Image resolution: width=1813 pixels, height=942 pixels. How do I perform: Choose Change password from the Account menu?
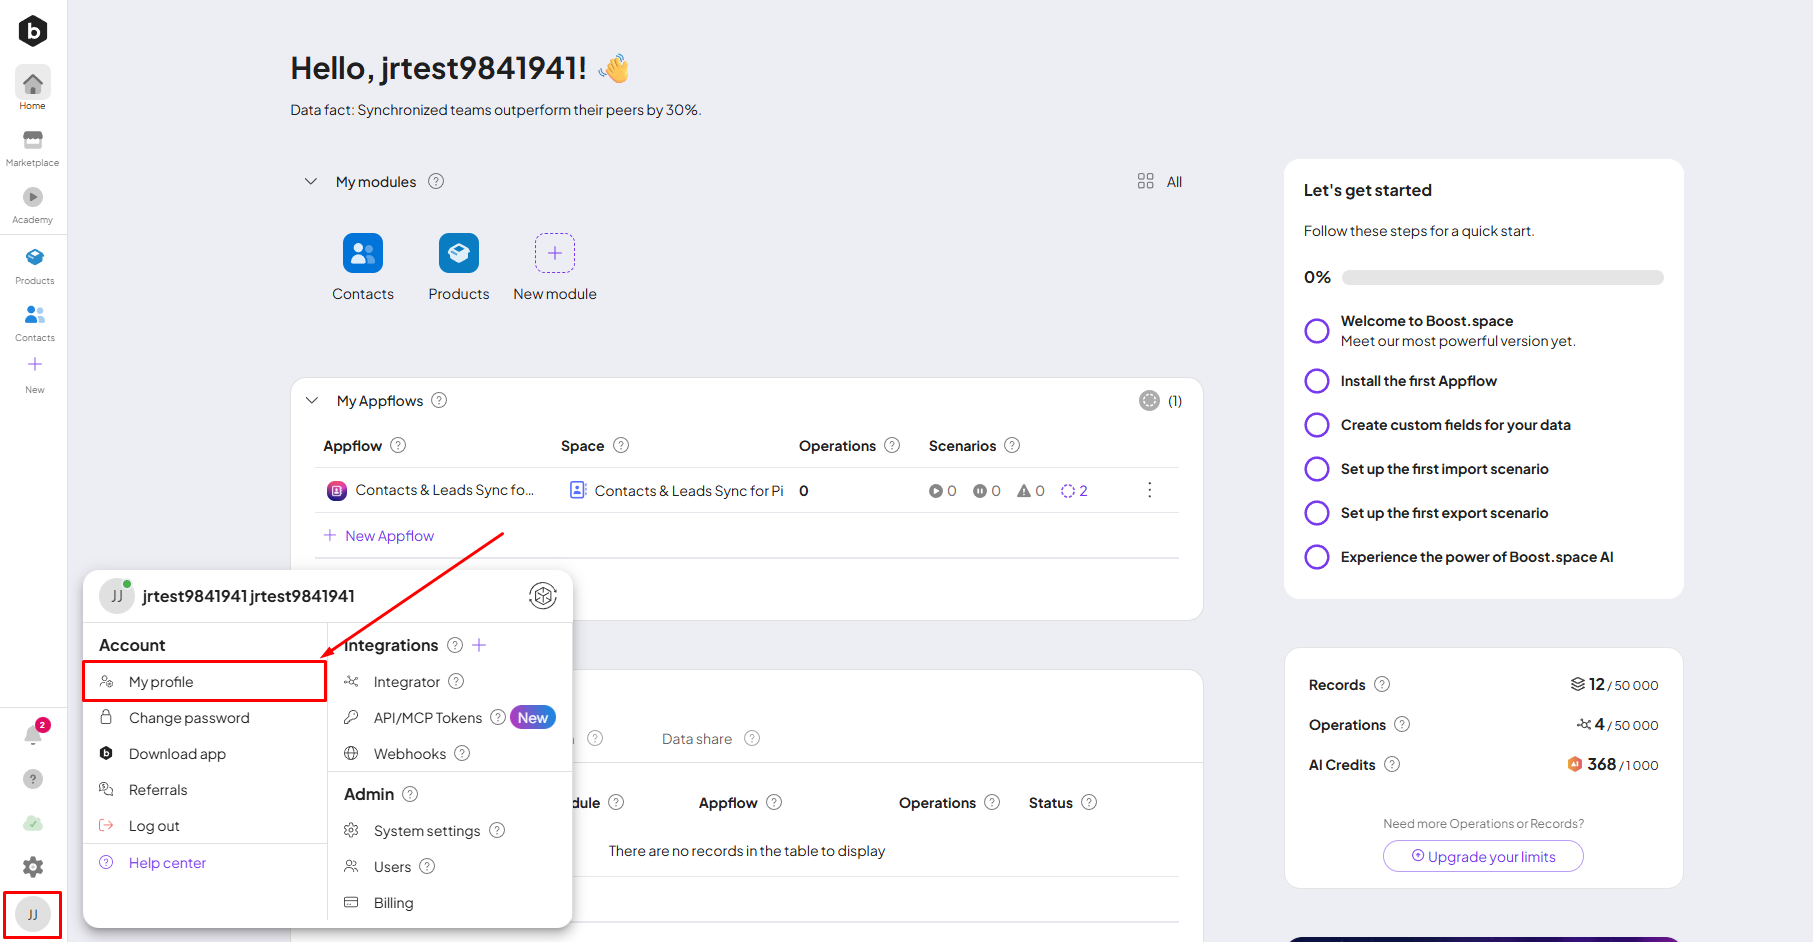(x=189, y=718)
